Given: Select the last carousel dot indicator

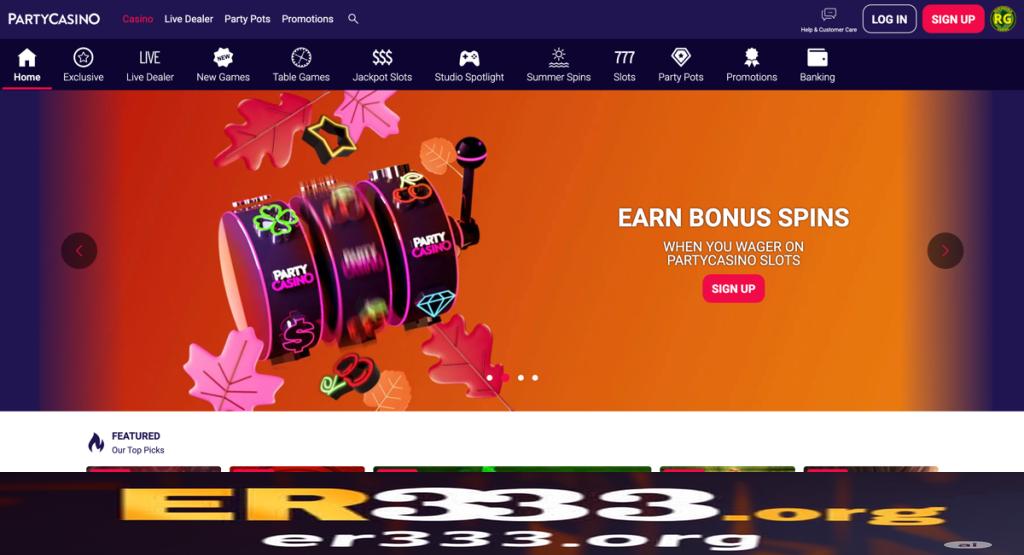Looking at the screenshot, I should (x=535, y=377).
